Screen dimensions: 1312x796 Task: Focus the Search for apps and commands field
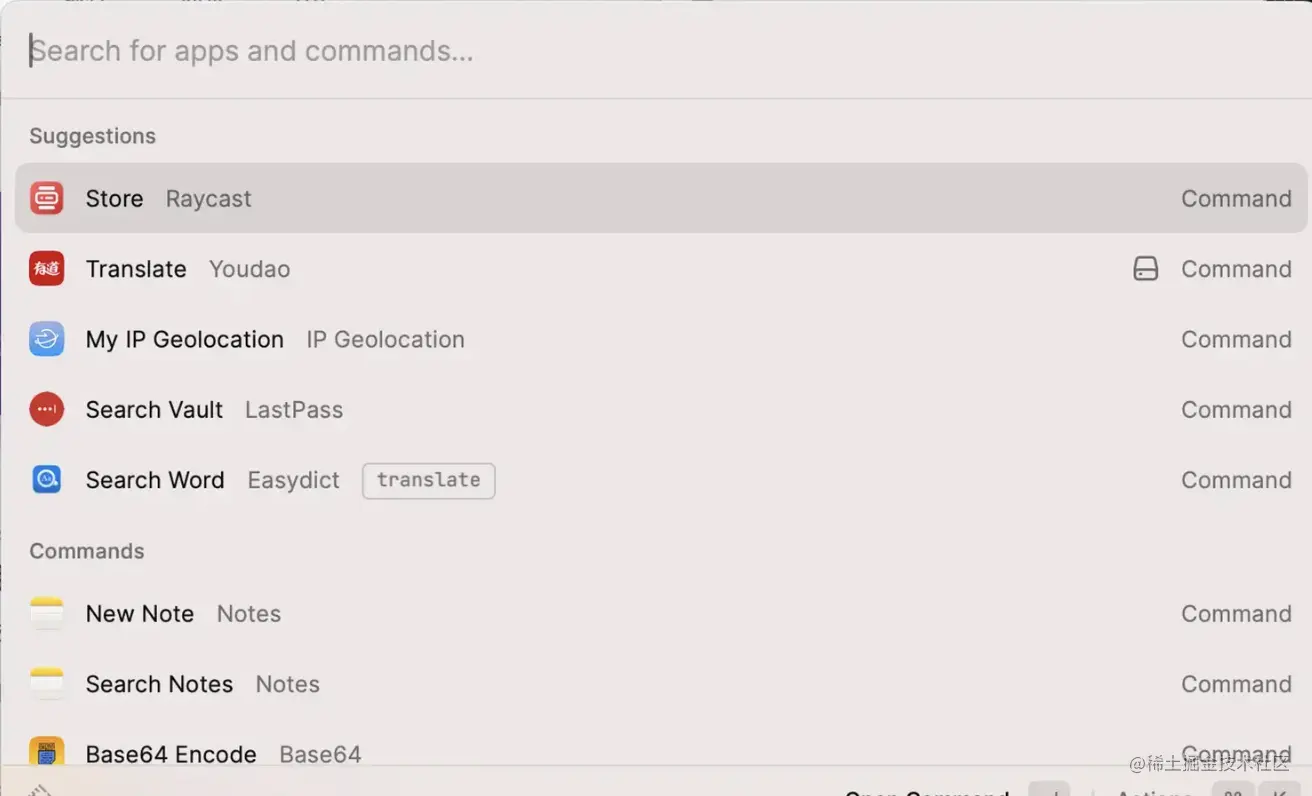click(x=656, y=51)
